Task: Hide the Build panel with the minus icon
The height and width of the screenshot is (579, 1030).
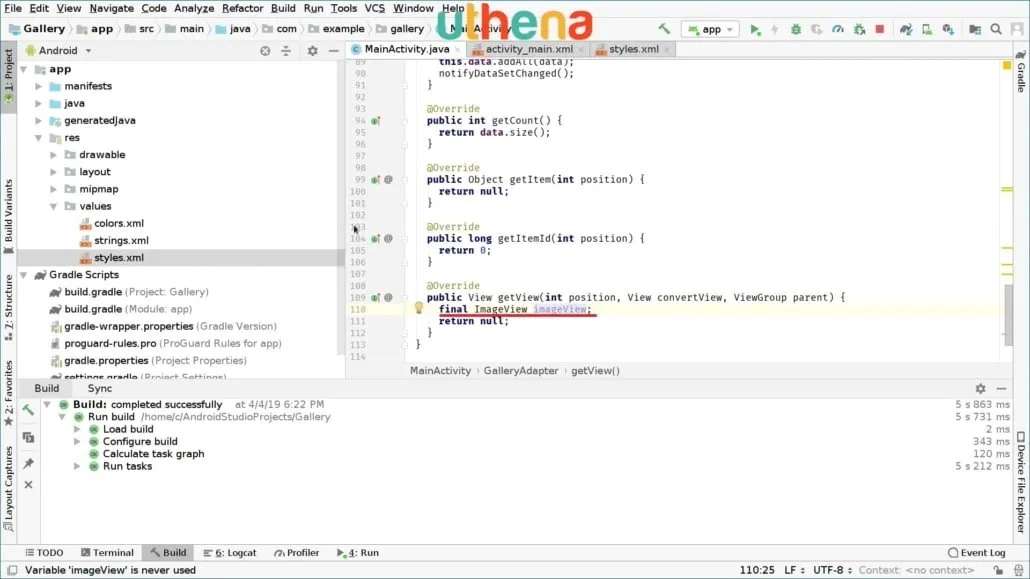Action: point(1001,388)
